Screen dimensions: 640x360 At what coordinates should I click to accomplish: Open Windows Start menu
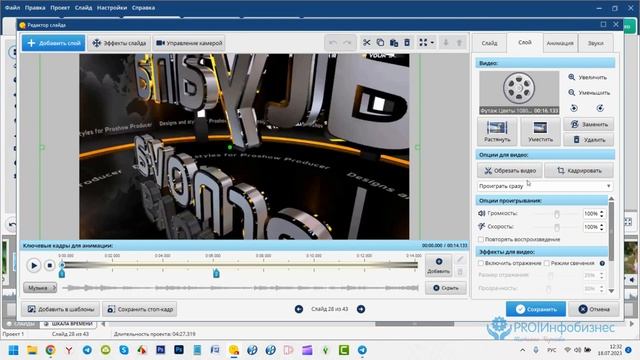[13, 350]
